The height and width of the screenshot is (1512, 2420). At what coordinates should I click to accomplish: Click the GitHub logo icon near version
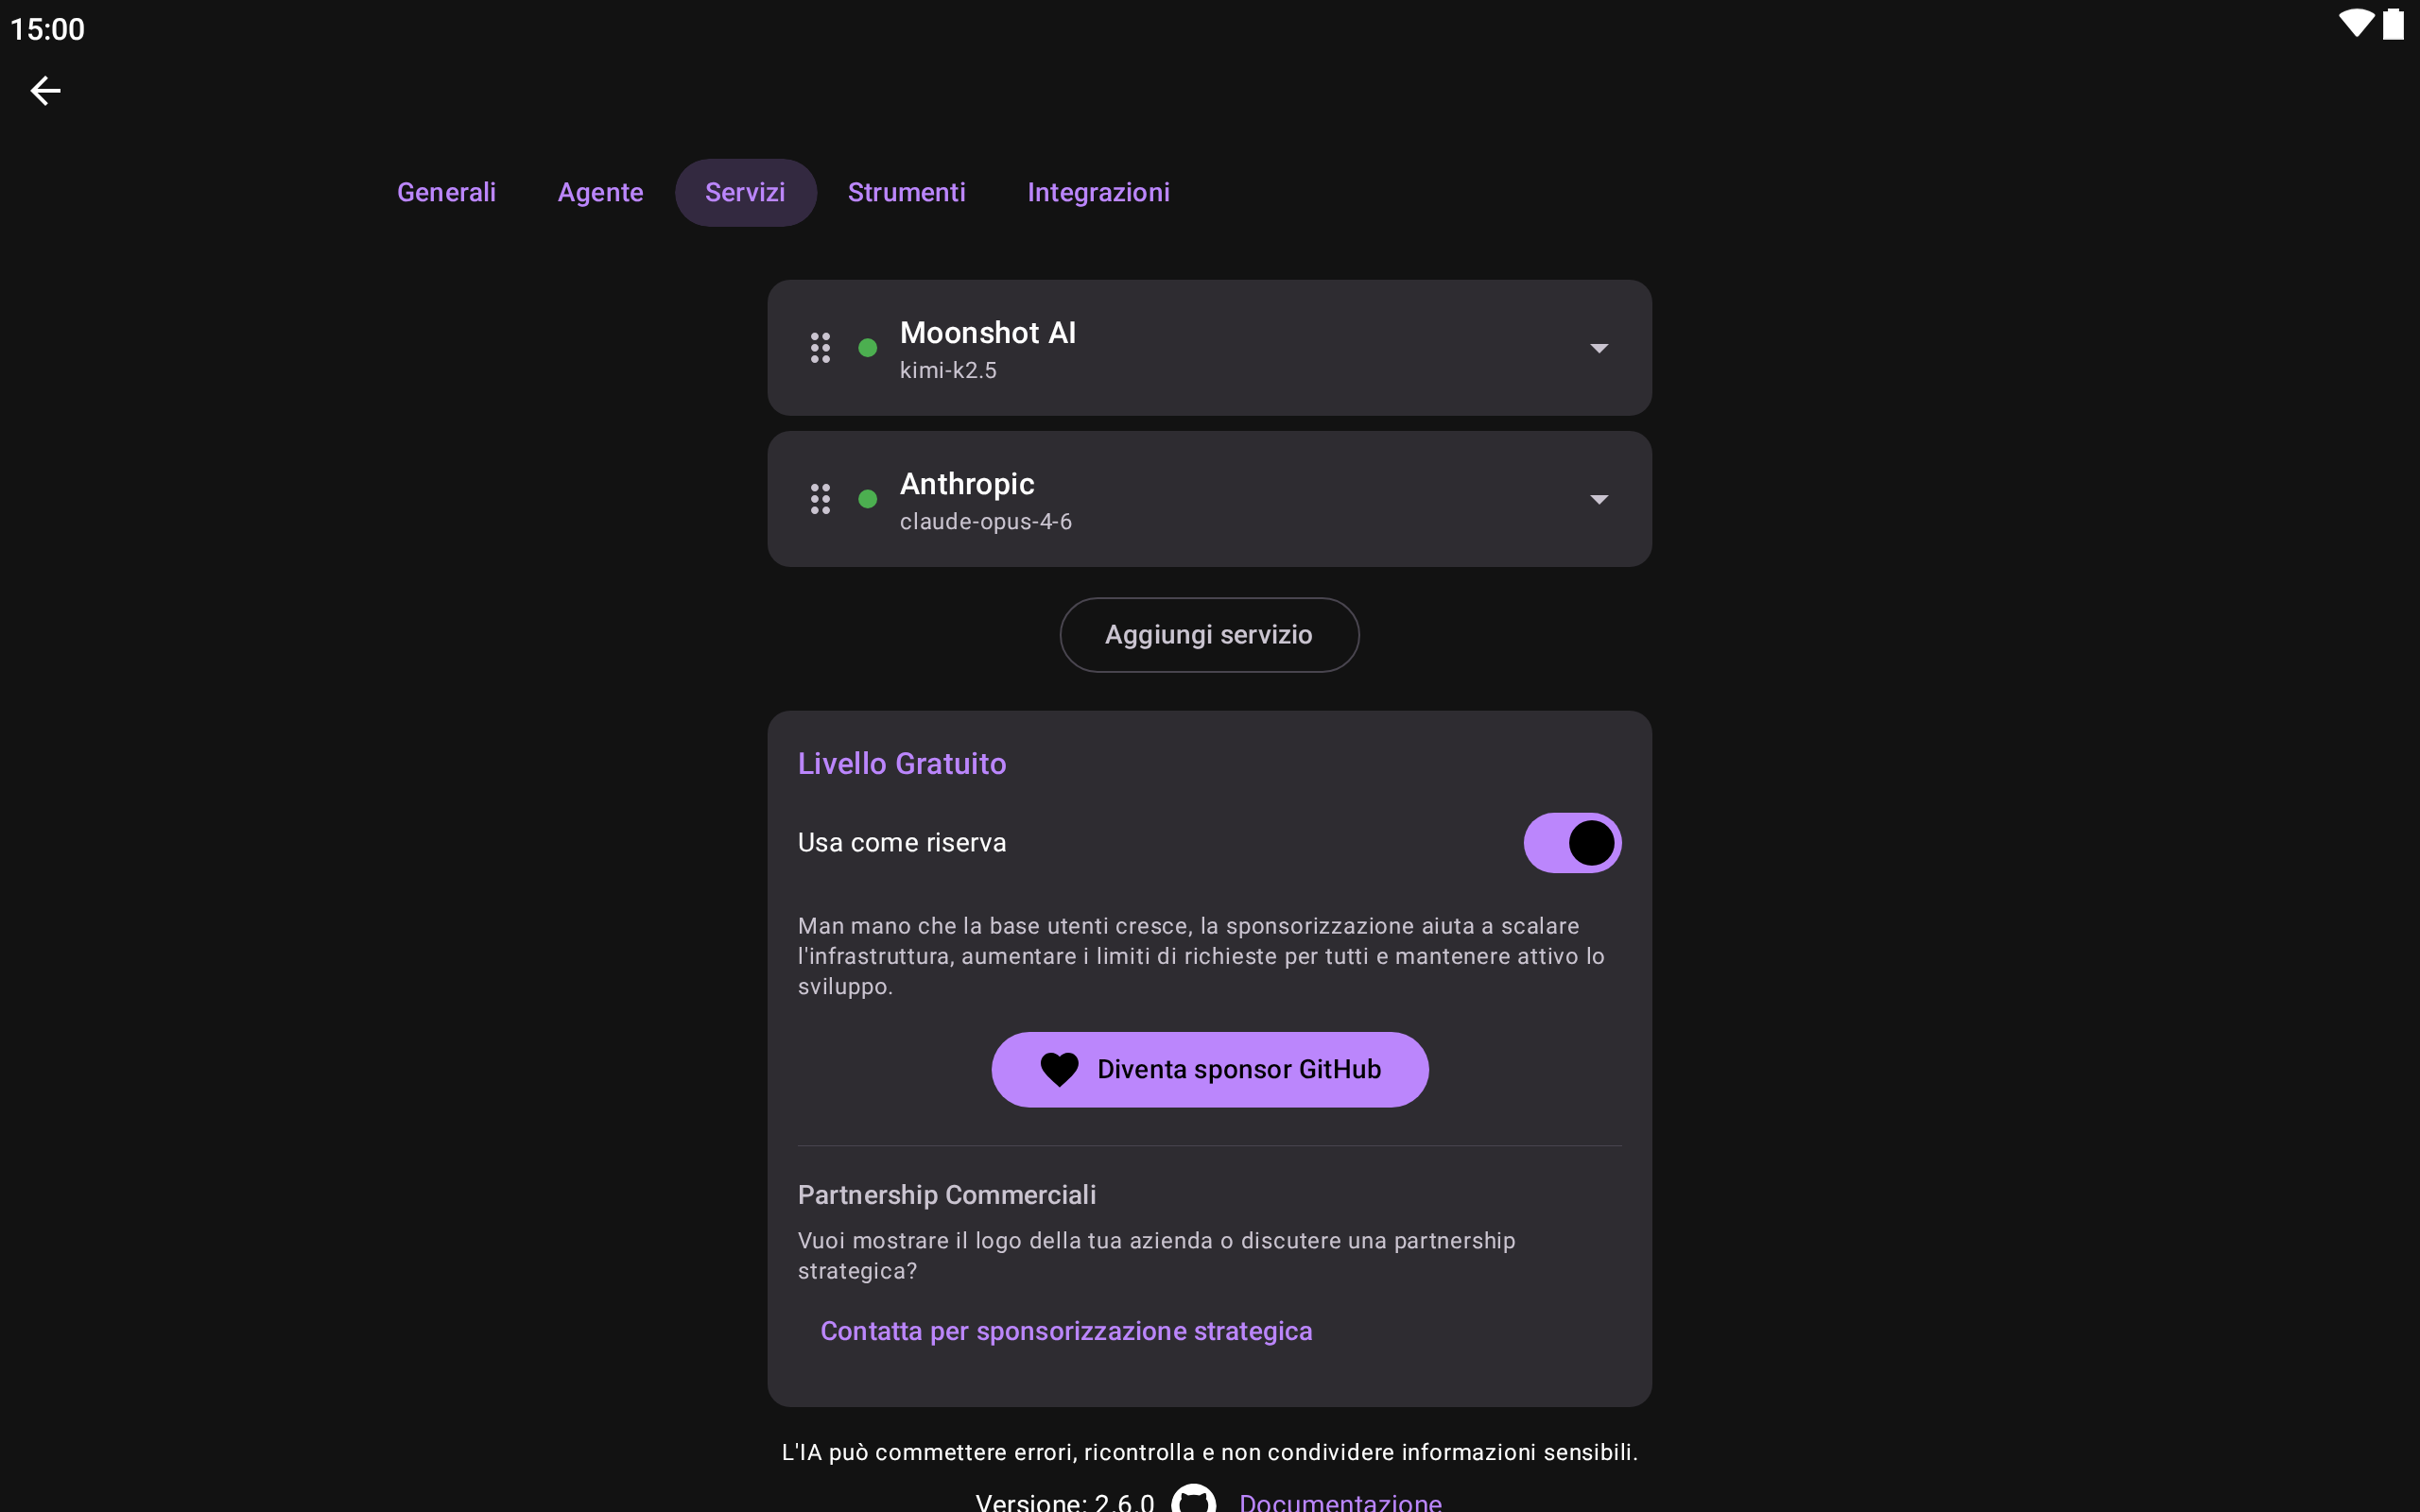tap(1194, 1499)
